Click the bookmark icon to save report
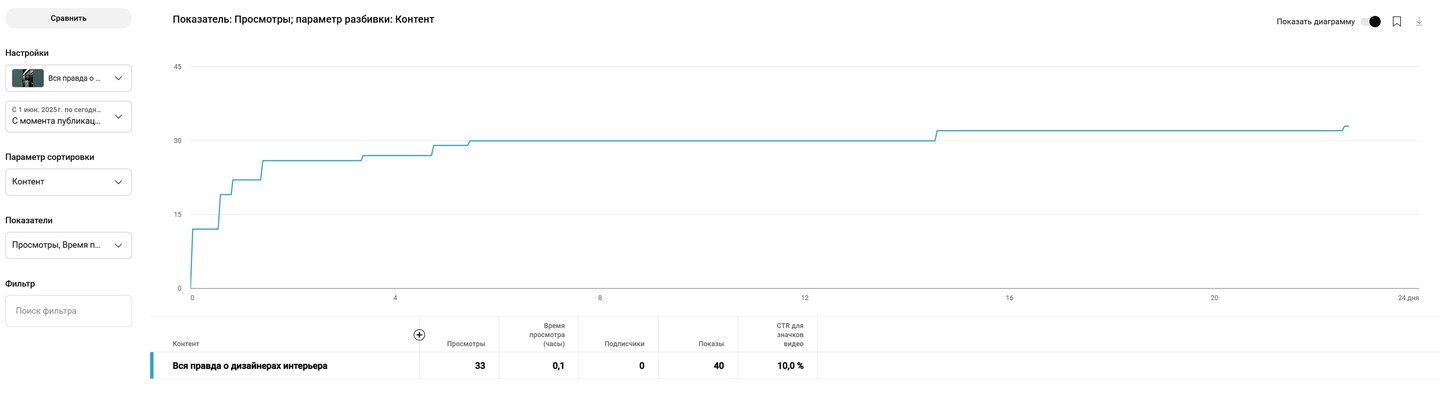The height and width of the screenshot is (414, 1440). coord(1397,21)
